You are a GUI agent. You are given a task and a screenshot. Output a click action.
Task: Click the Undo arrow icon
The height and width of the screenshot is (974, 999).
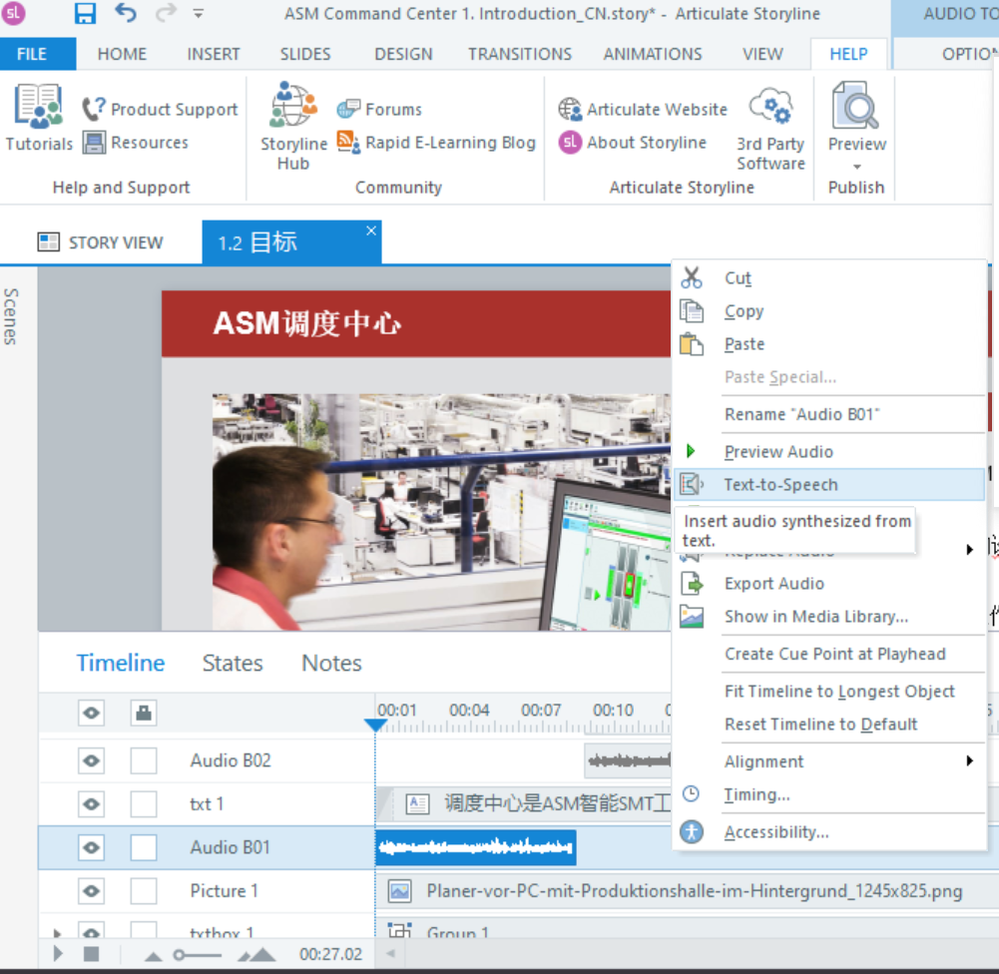pyautogui.click(x=125, y=13)
